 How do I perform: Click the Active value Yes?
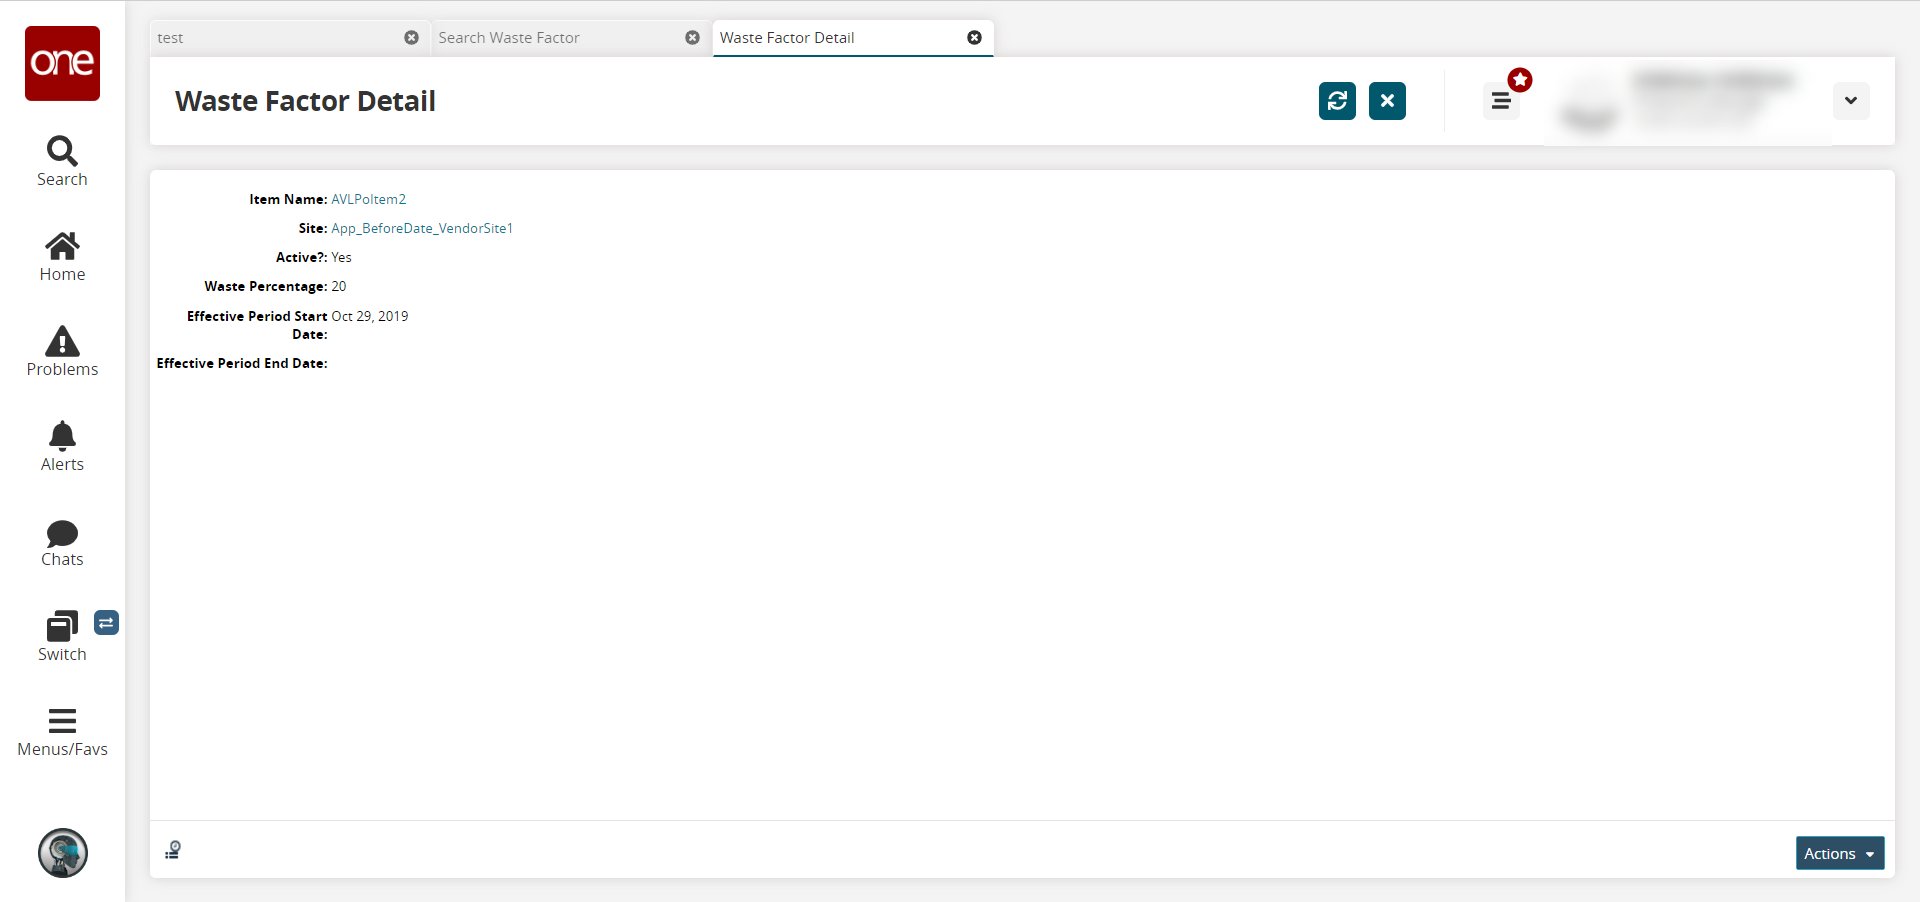click(x=342, y=258)
